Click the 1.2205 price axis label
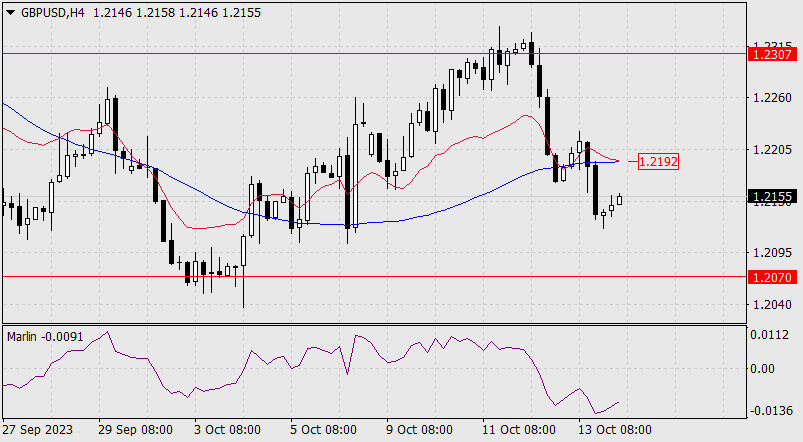Image resolution: width=803 pixels, height=442 pixels. click(x=773, y=150)
